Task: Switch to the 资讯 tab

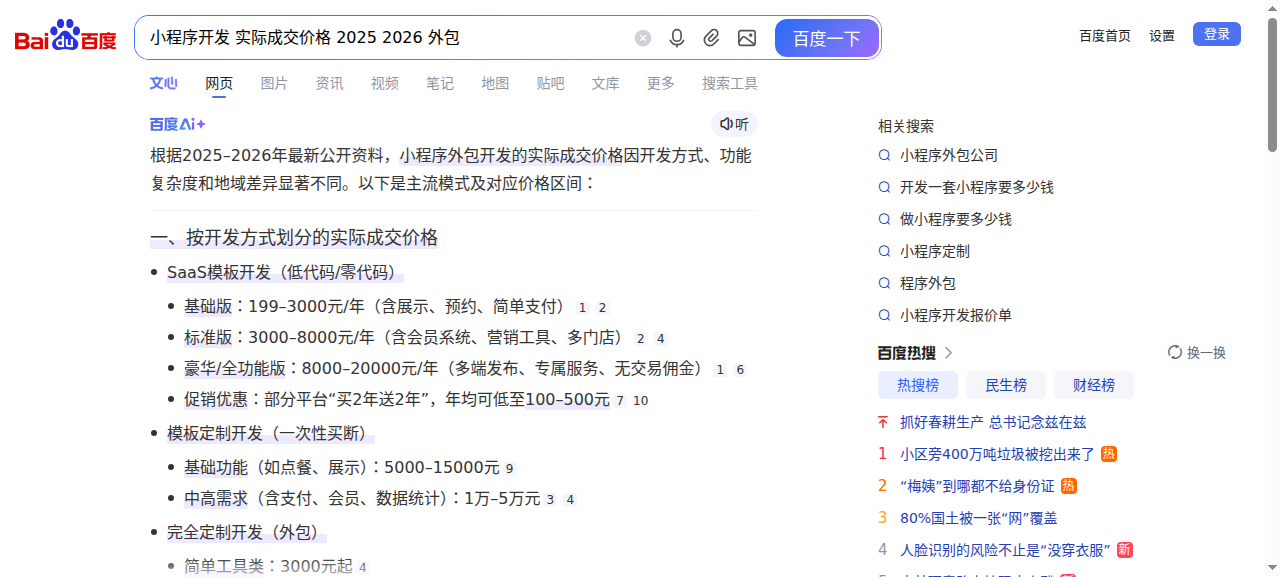Action: coord(329,83)
